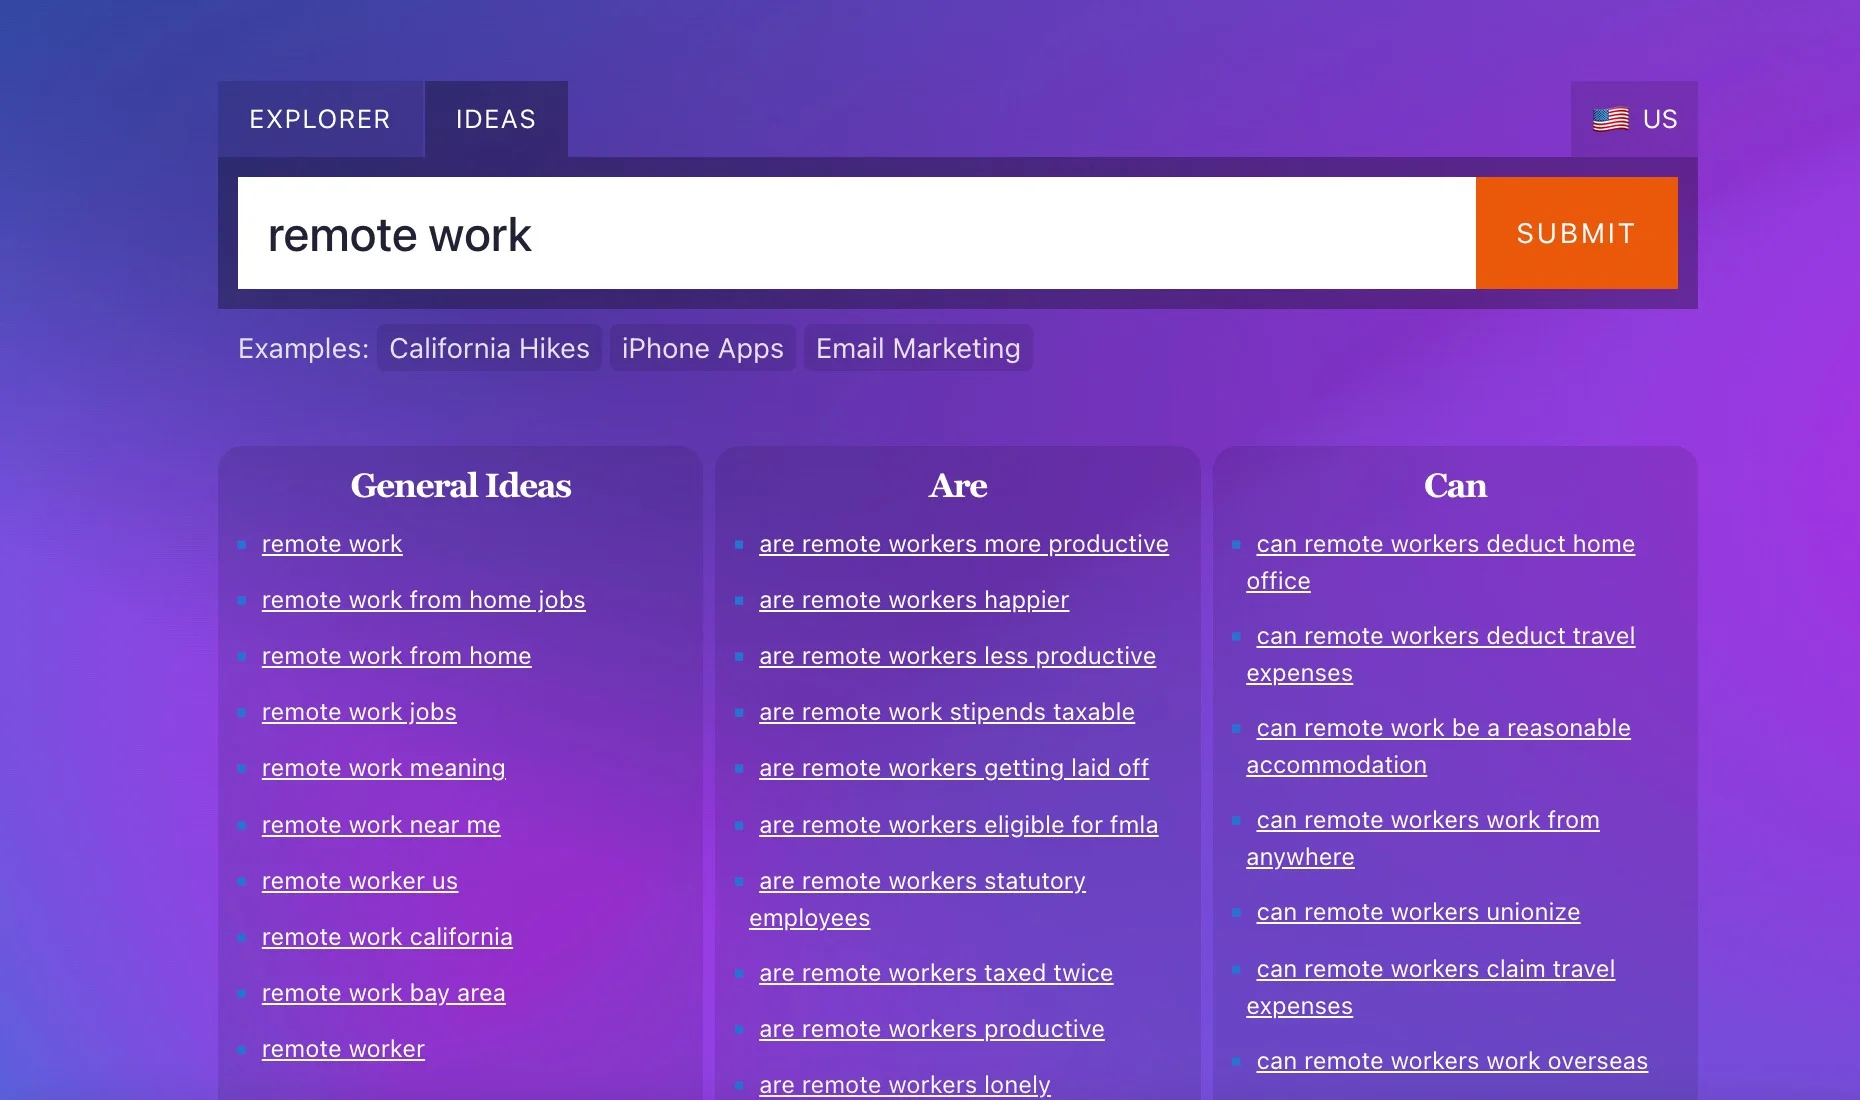
Task: Try the iPhone Apps example keyword
Action: [x=702, y=349]
